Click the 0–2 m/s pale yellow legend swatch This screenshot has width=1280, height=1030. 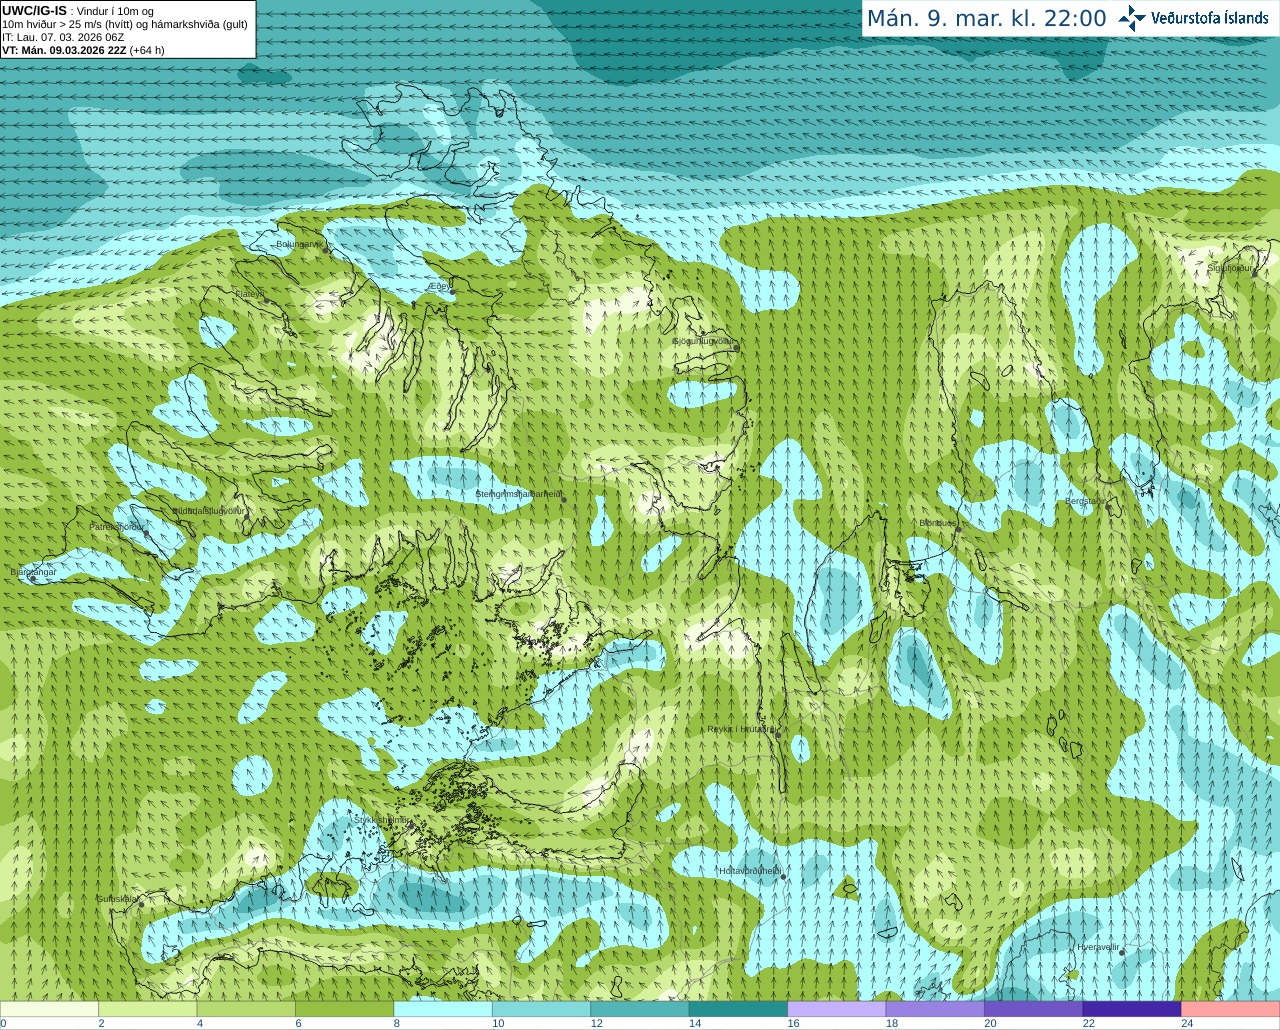point(50,1009)
